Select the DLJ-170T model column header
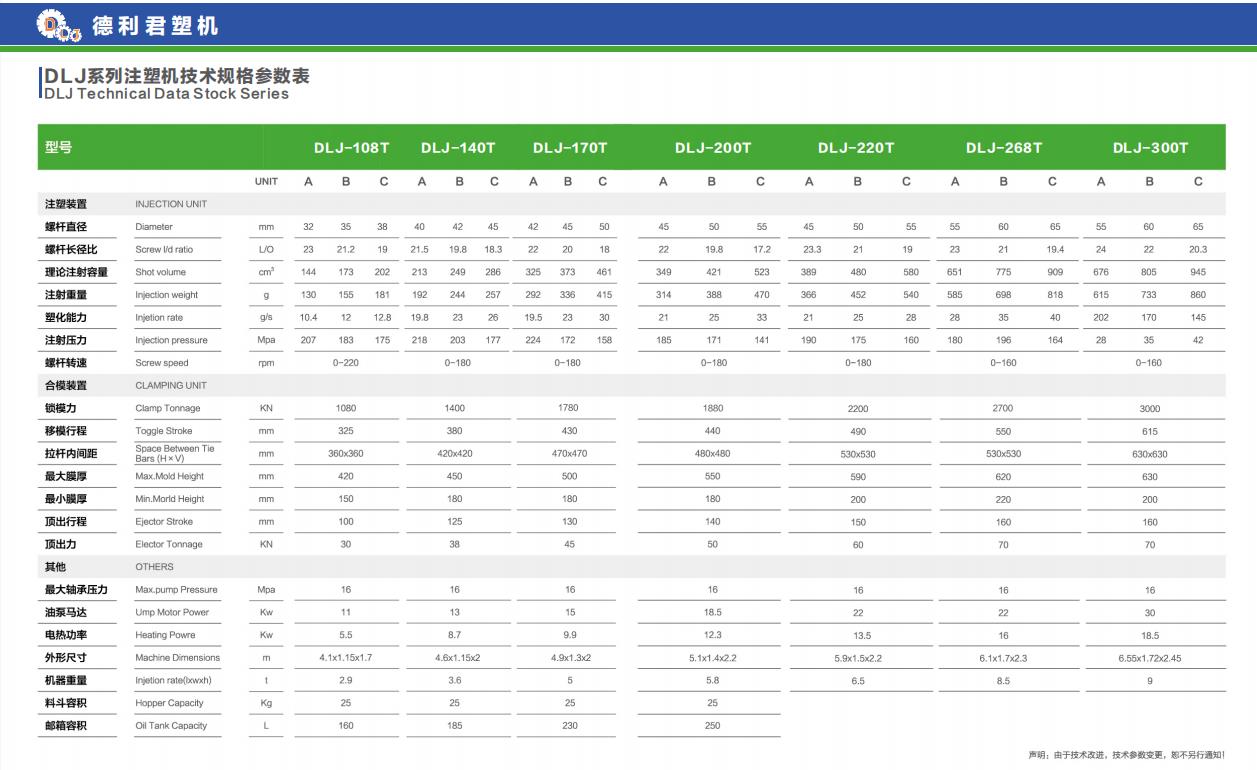The image size is (1257, 770). click(570, 148)
